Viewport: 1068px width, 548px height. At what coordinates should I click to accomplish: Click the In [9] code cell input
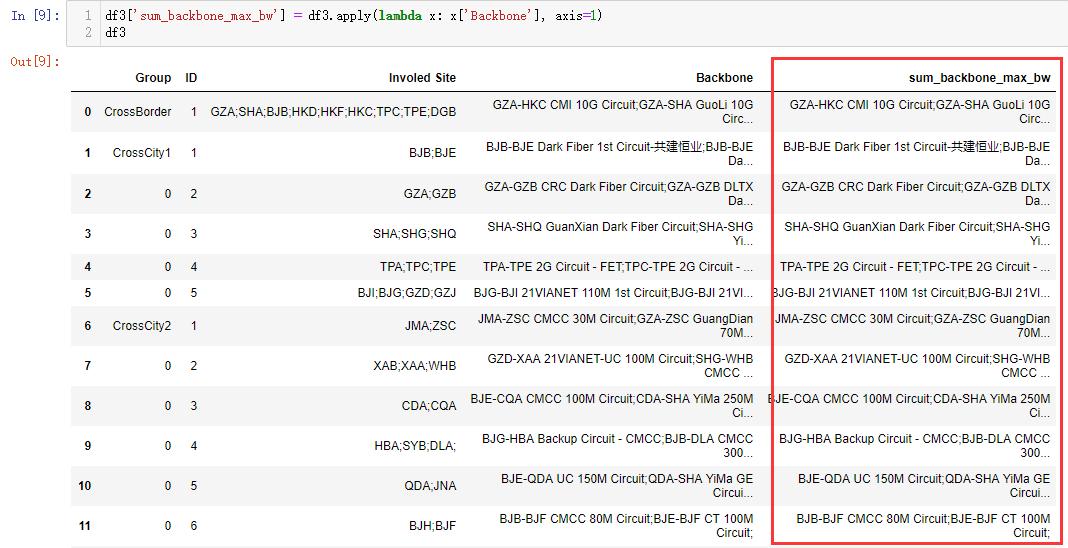point(567,24)
